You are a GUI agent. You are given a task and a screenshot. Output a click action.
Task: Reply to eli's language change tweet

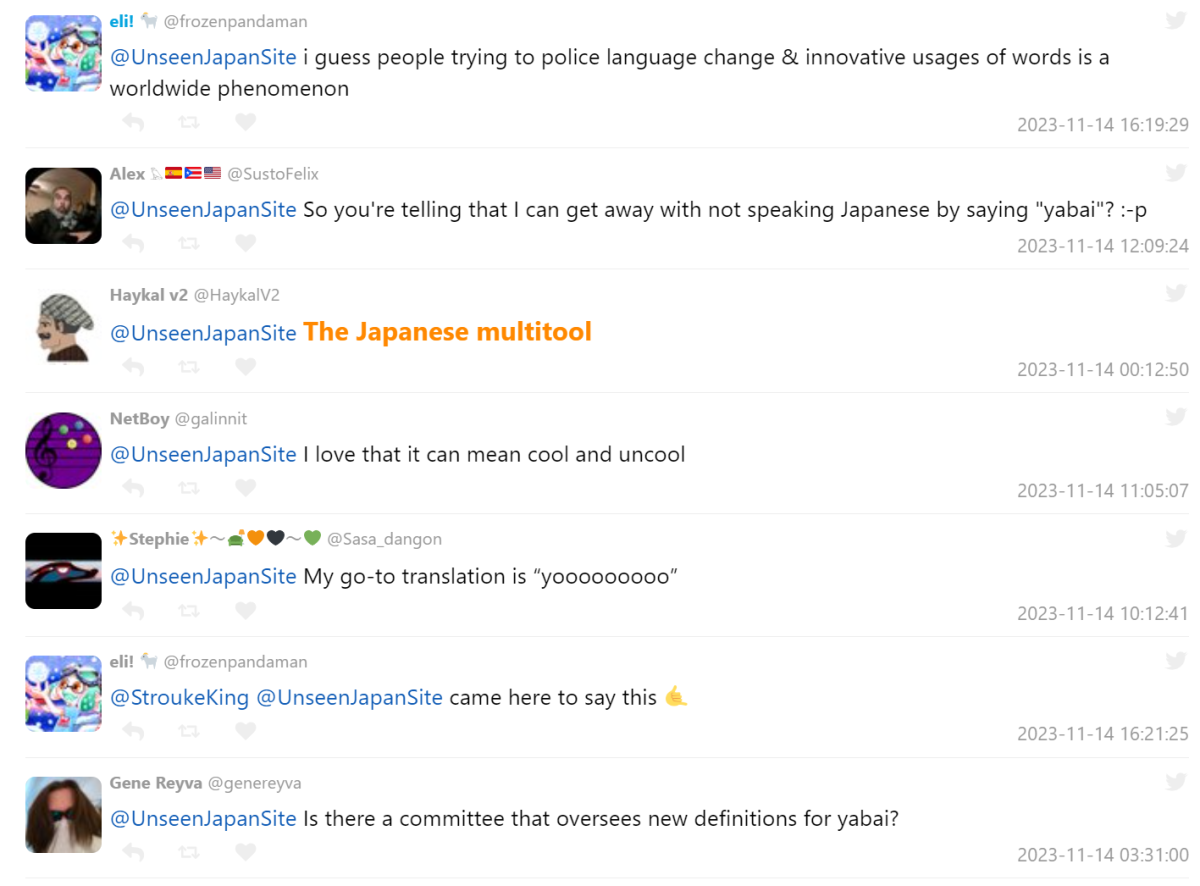pyautogui.click(x=133, y=122)
